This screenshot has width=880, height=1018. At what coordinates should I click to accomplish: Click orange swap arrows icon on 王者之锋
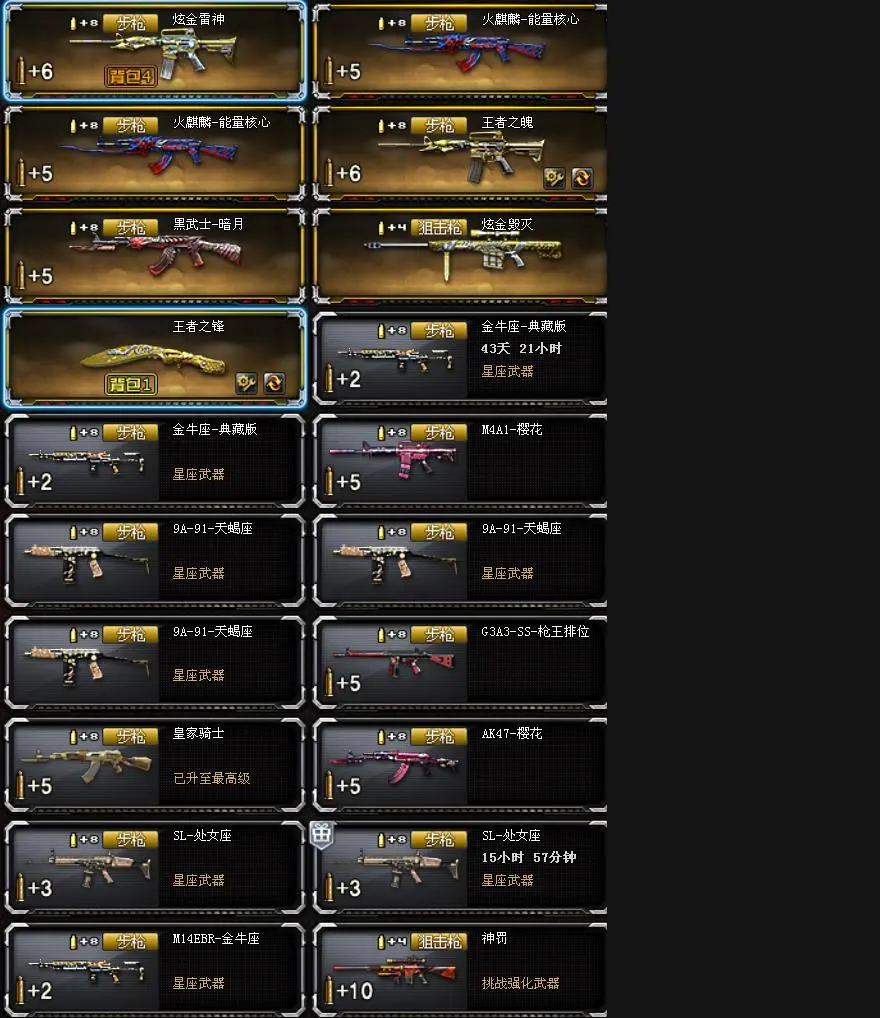point(274,383)
